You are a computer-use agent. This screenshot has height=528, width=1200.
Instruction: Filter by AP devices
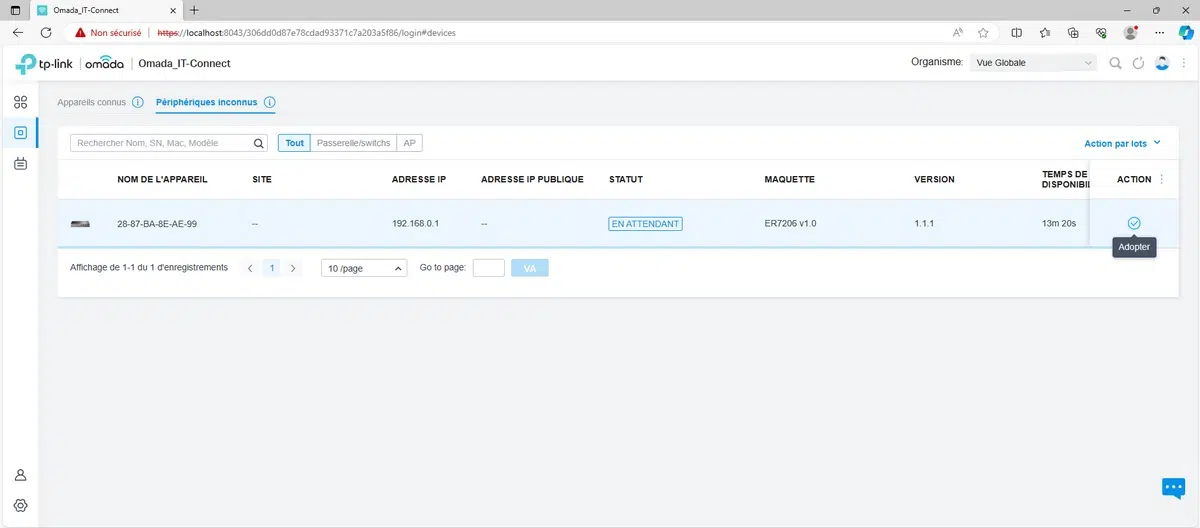(x=409, y=143)
